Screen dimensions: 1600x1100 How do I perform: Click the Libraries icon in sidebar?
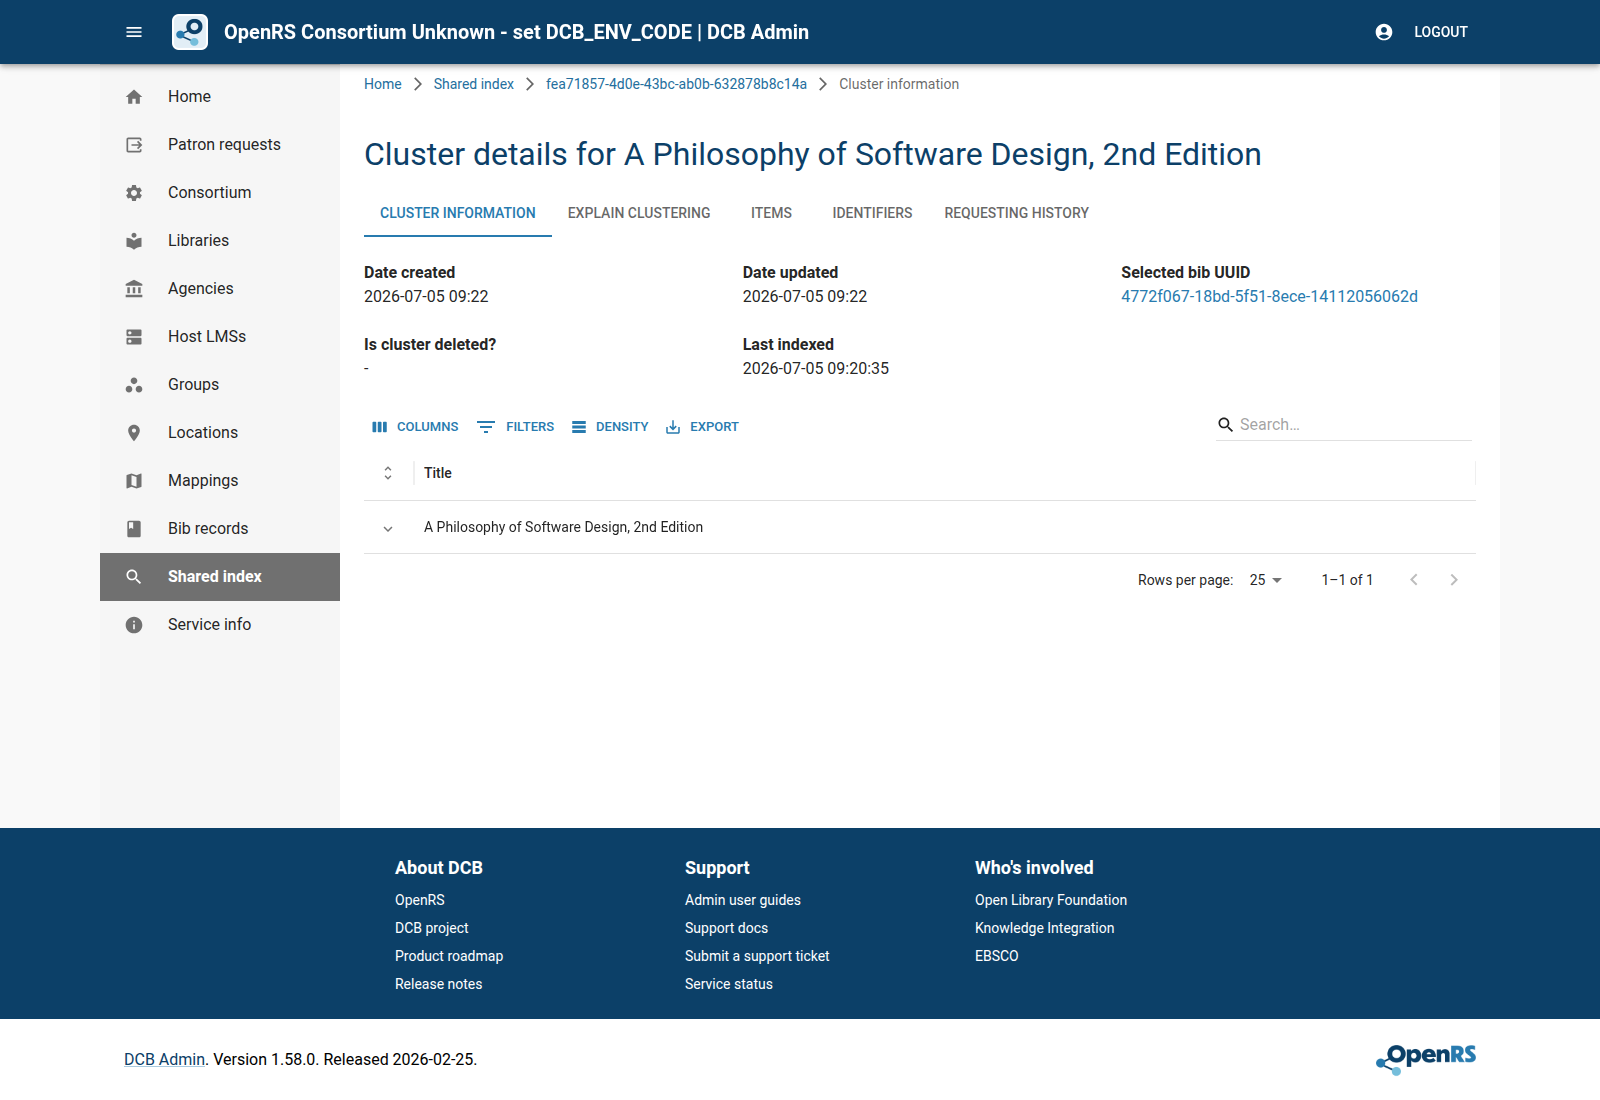(134, 241)
